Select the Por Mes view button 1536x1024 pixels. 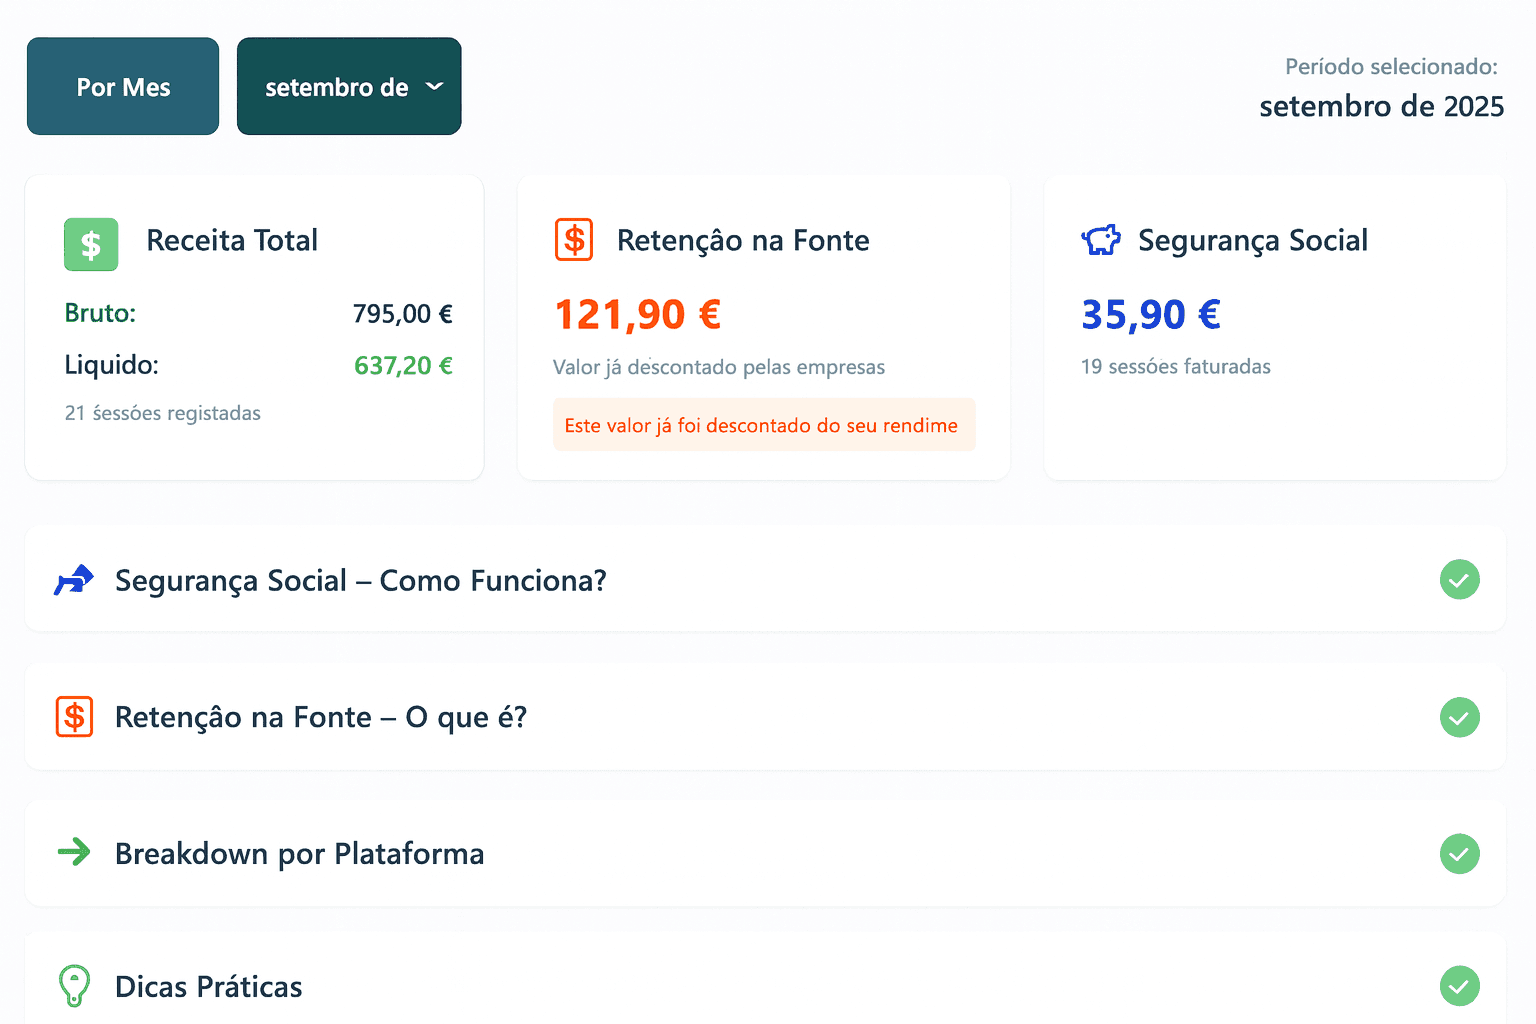123,87
